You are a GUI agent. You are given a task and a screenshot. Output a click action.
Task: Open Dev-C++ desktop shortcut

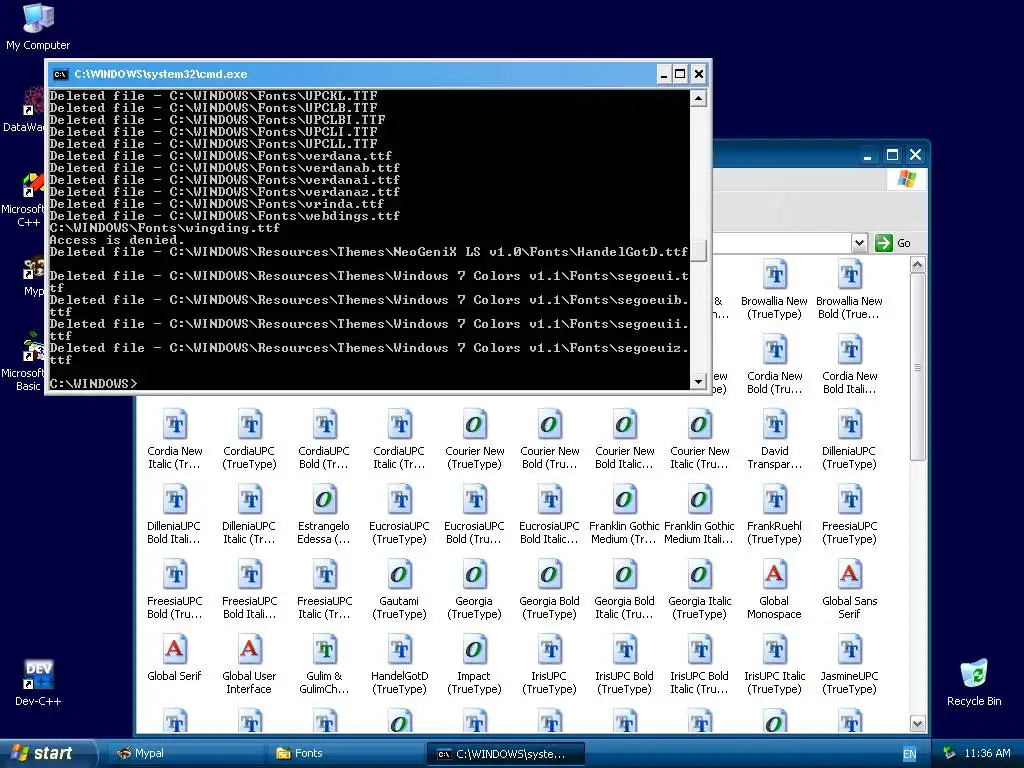point(38,682)
